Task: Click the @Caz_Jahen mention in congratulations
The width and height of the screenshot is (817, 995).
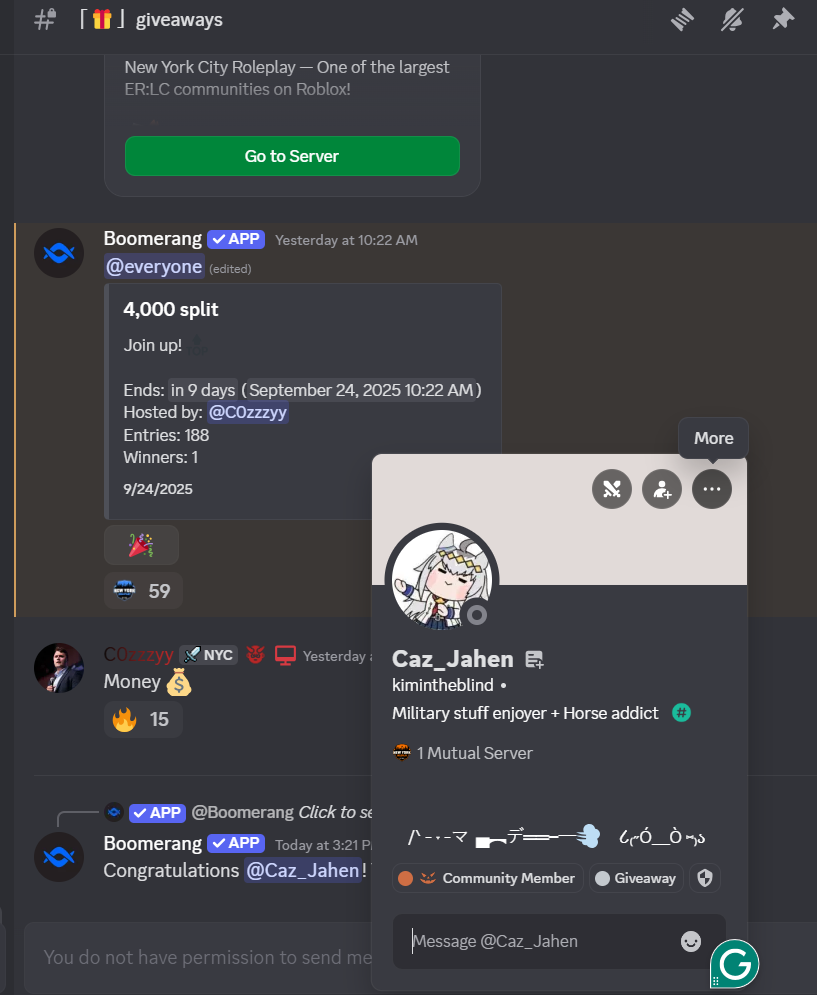Action: tap(303, 870)
